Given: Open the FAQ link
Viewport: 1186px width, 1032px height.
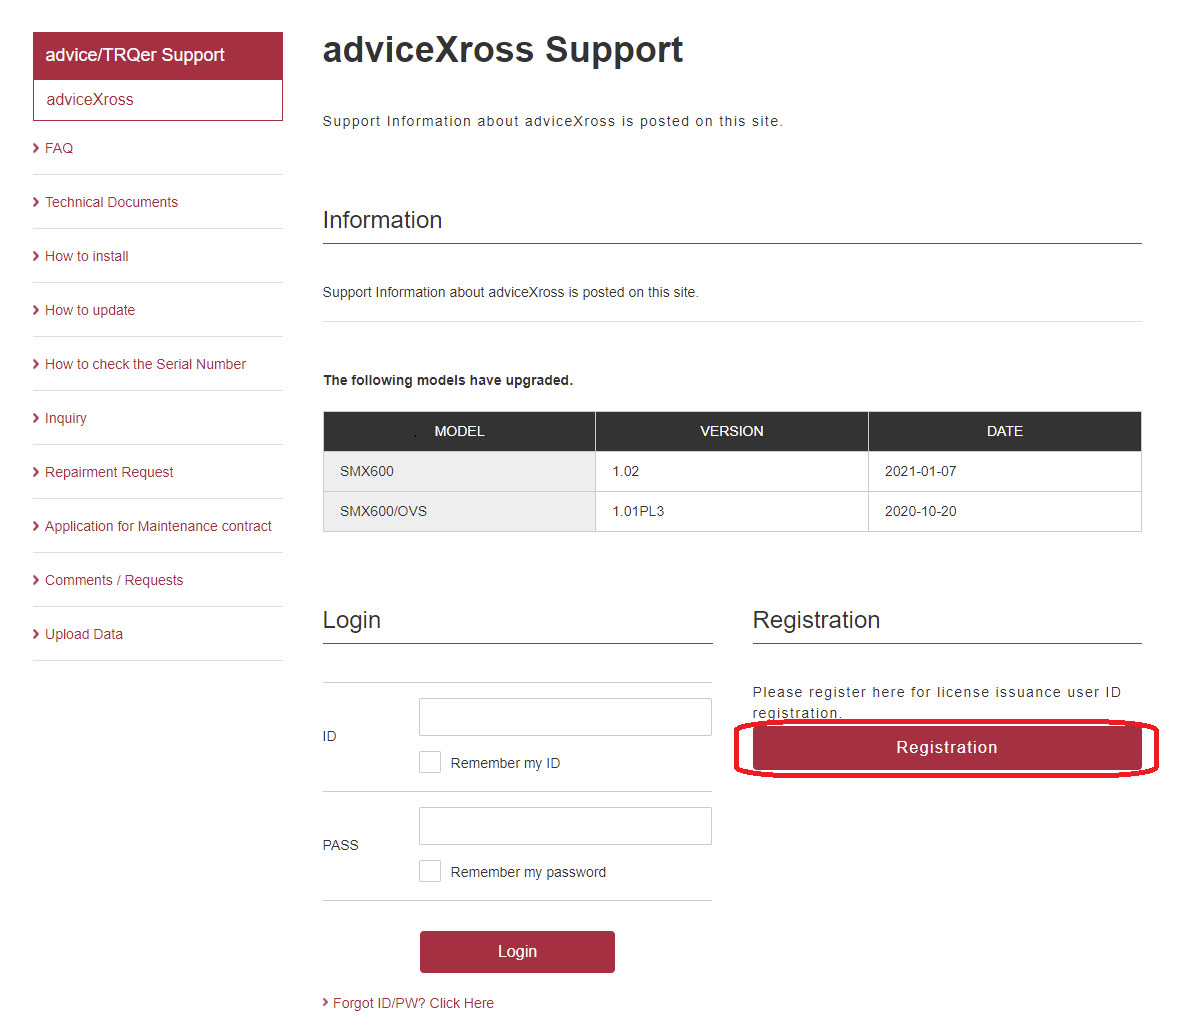Looking at the screenshot, I should pyautogui.click(x=58, y=148).
